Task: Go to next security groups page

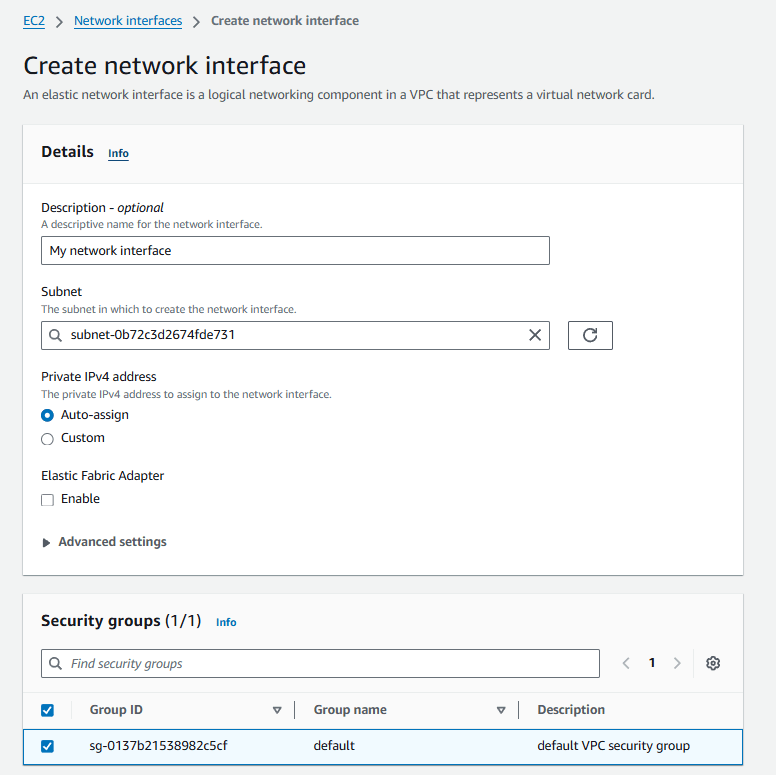Action: pyautogui.click(x=677, y=663)
